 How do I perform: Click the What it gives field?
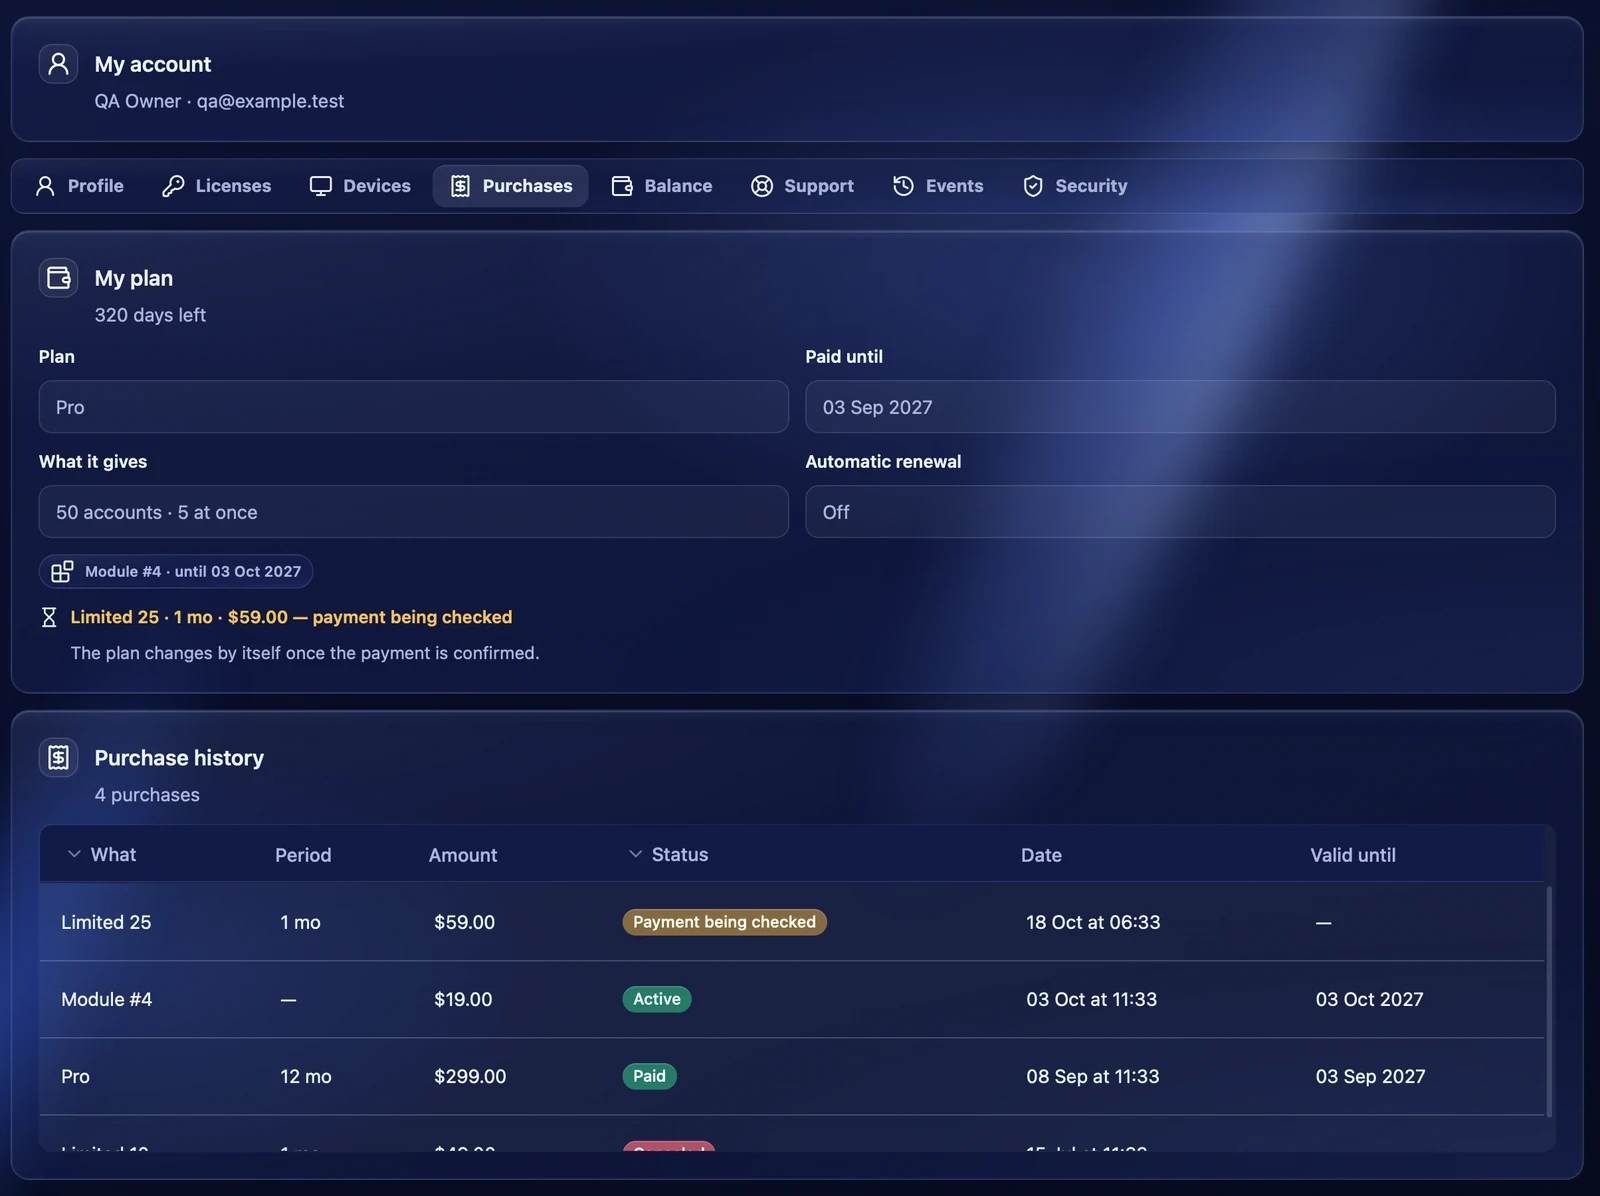(414, 512)
